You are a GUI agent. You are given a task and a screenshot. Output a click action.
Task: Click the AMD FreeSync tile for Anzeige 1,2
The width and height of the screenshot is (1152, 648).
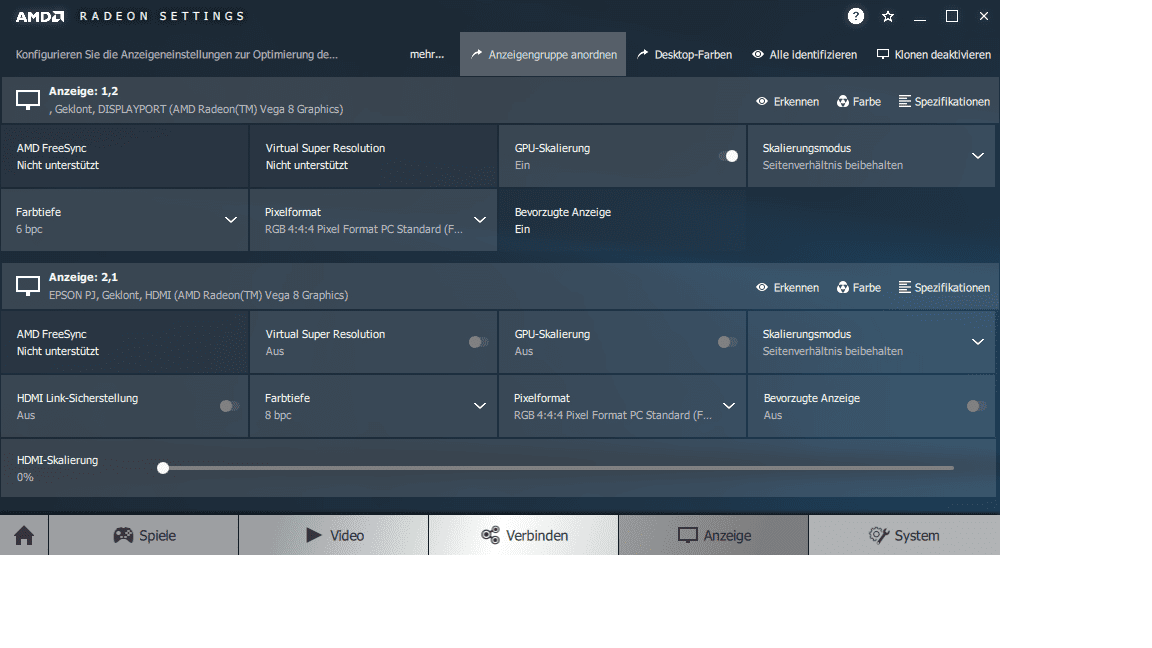[x=125, y=156]
